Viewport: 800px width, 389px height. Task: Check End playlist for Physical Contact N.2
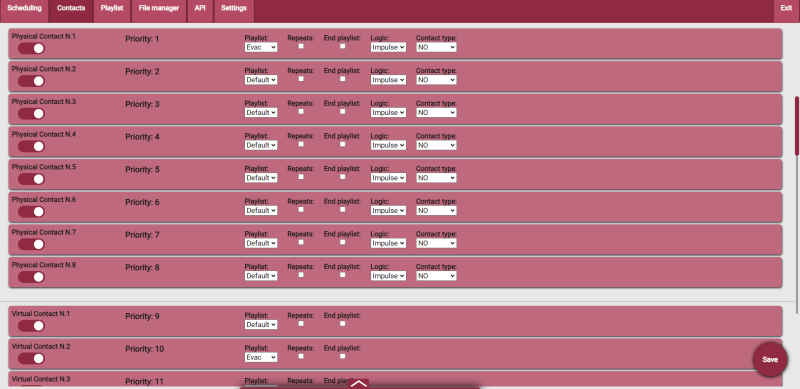(342, 79)
